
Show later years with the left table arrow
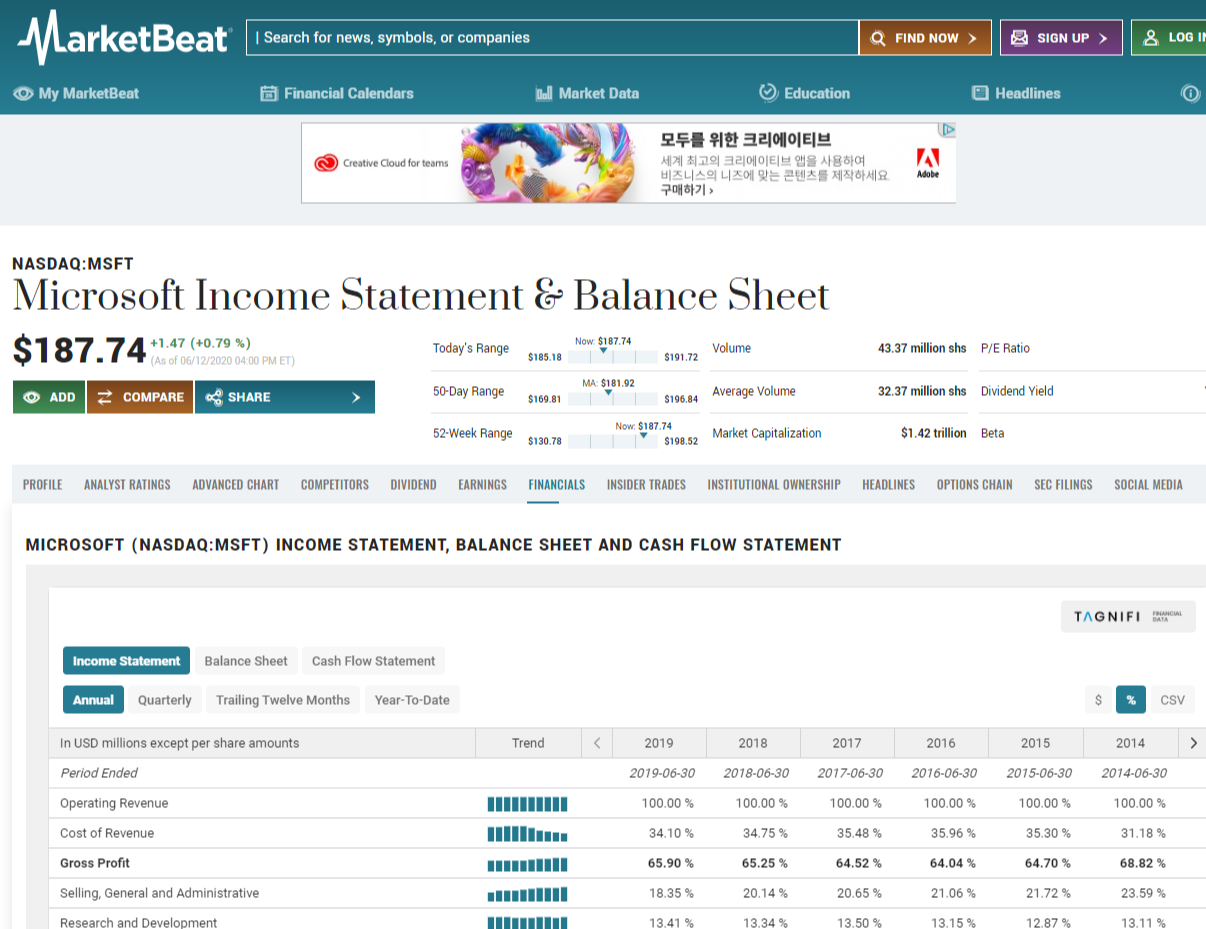click(597, 743)
